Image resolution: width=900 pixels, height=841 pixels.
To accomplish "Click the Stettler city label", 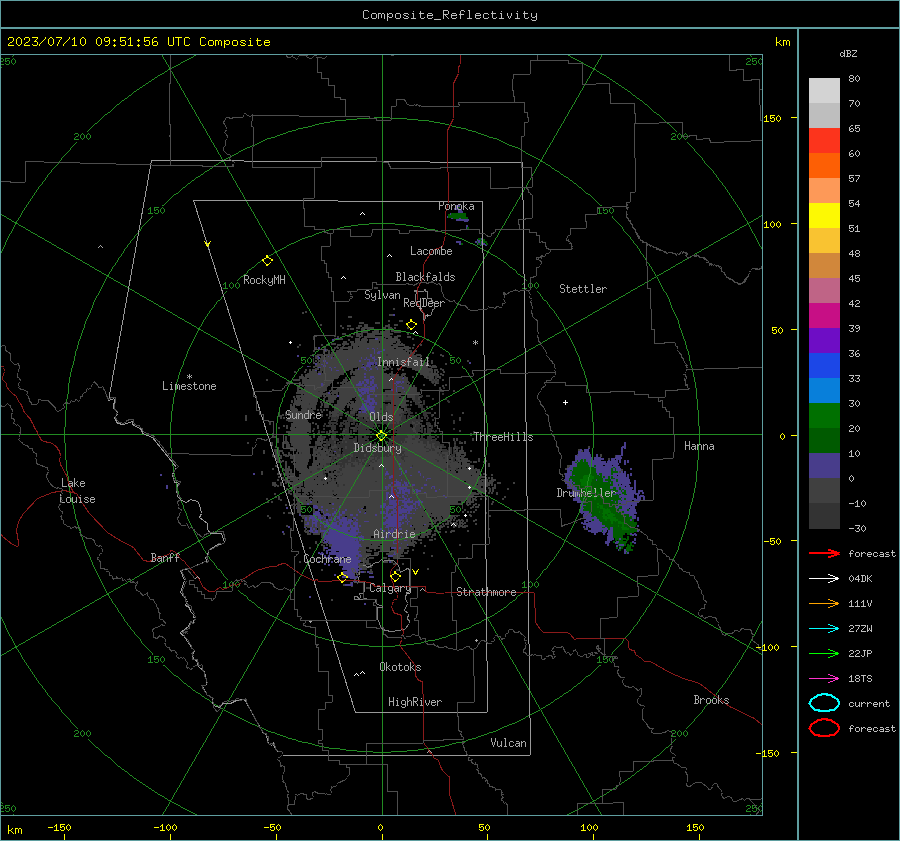I will [583, 289].
